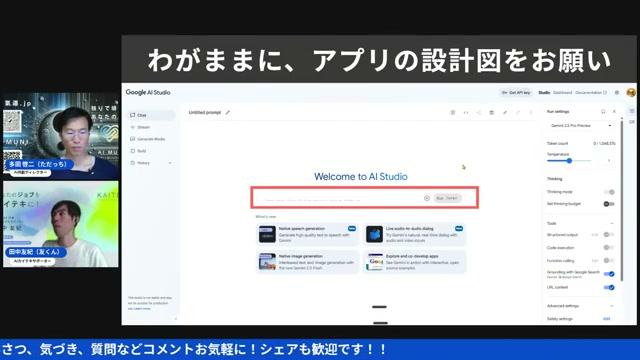Open the more options vertical dots menu
This screenshot has height=360, width=640.
(x=531, y=112)
